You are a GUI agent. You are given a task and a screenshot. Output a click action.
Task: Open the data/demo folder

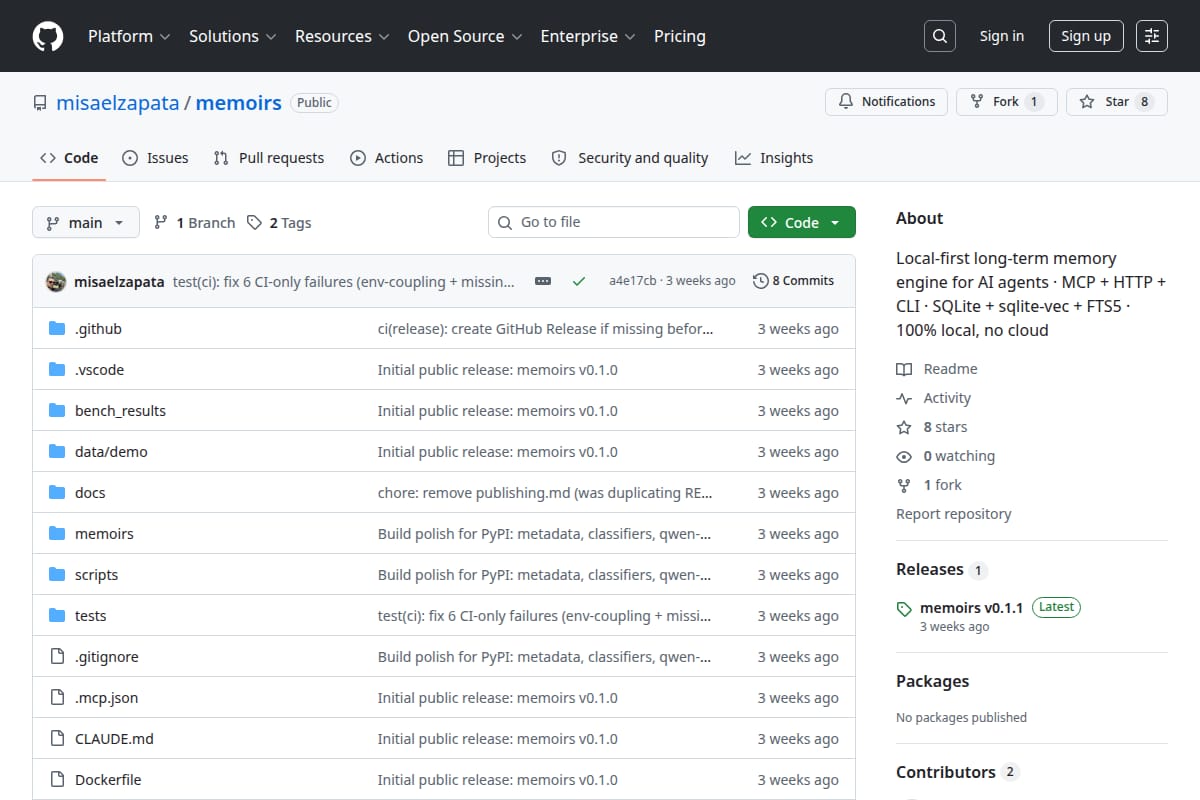tap(111, 451)
